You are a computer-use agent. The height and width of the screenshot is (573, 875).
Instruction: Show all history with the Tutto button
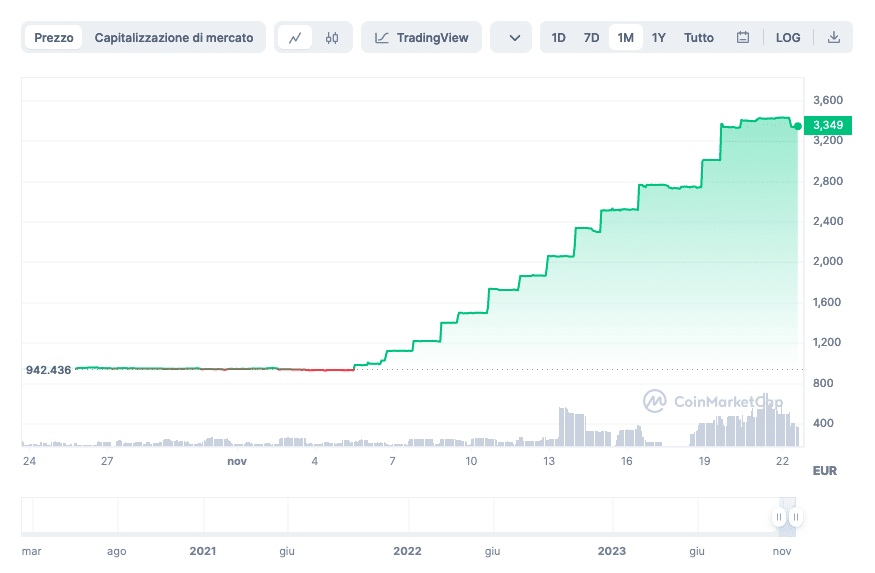click(699, 38)
